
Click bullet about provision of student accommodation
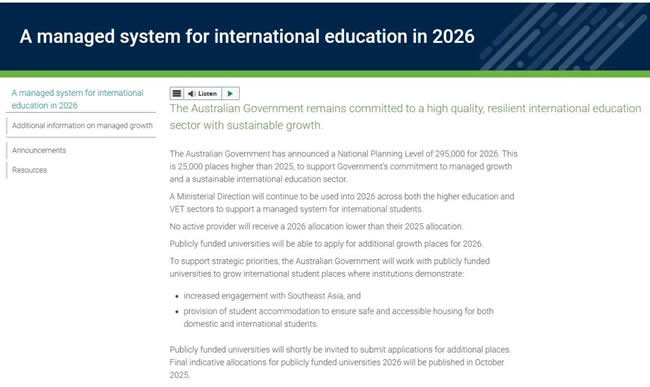(338, 317)
